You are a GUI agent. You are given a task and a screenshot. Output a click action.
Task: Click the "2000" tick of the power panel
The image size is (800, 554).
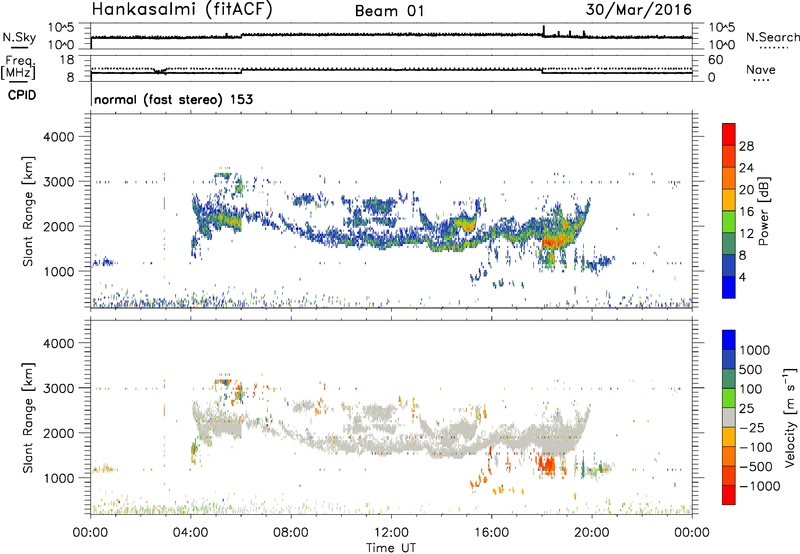tap(59, 226)
